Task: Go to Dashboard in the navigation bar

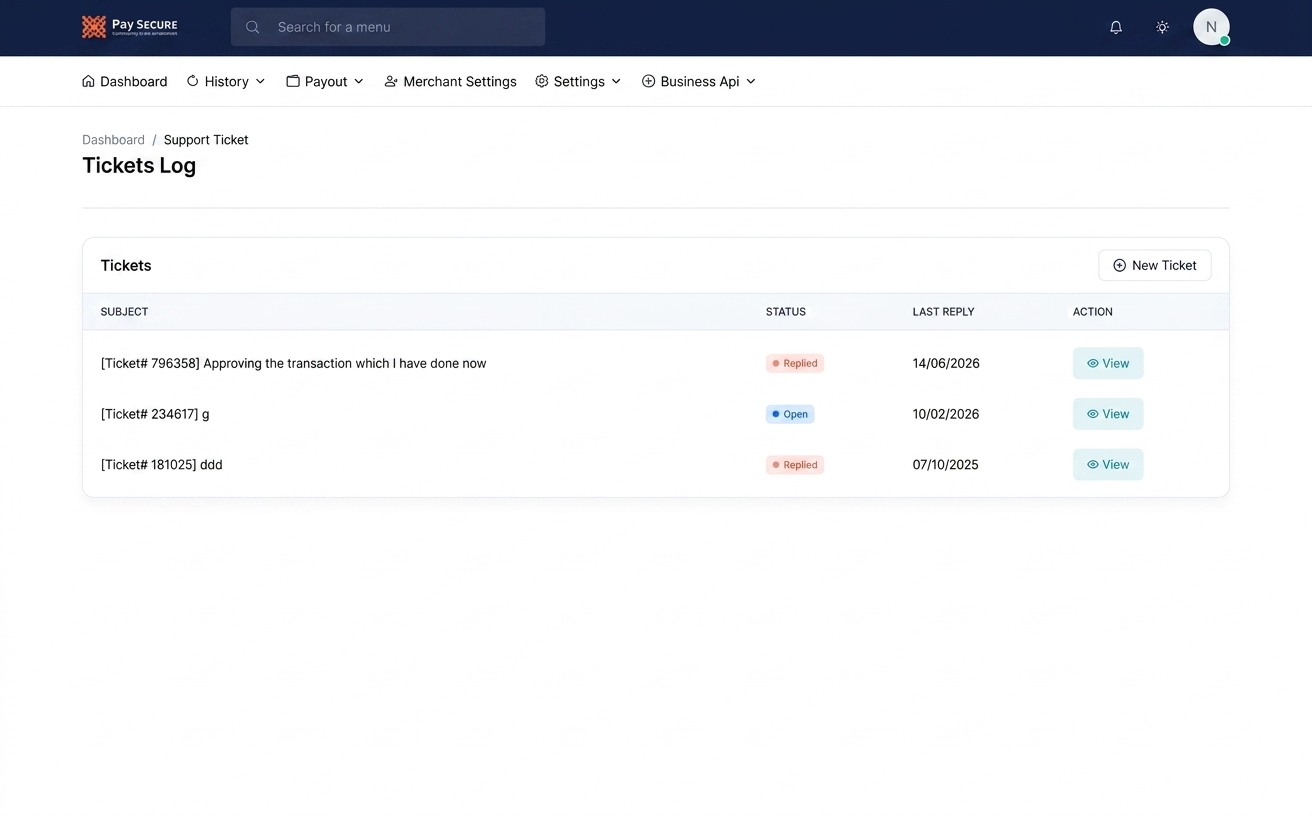Action: pos(125,81)
